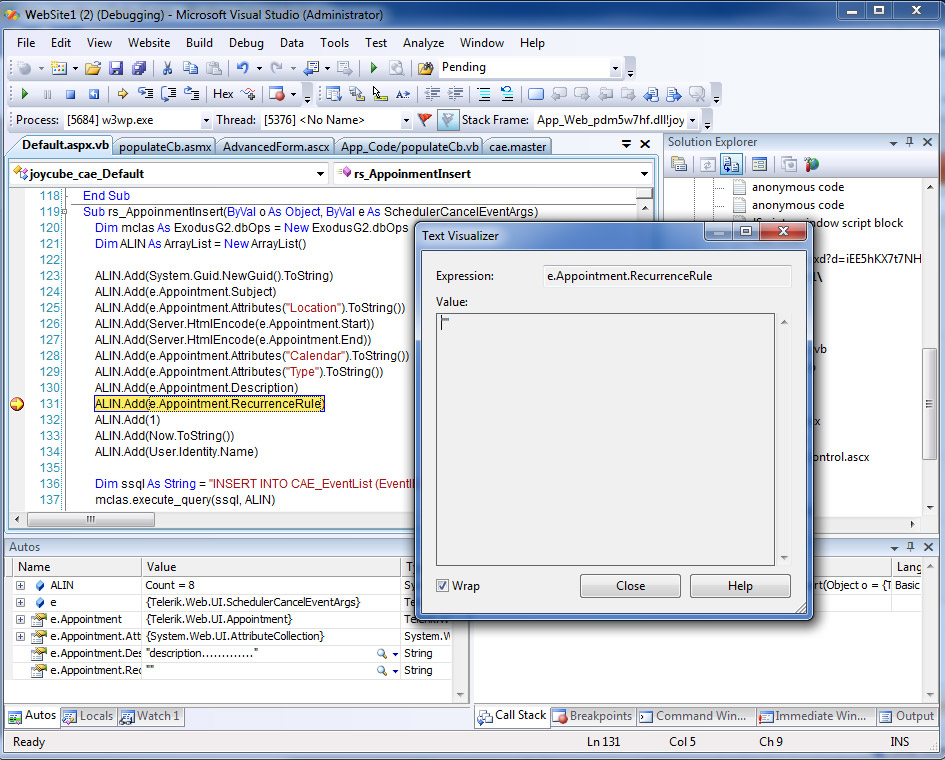Open the Output tab
Screen dimensions: 945x760
coord(907,715)
